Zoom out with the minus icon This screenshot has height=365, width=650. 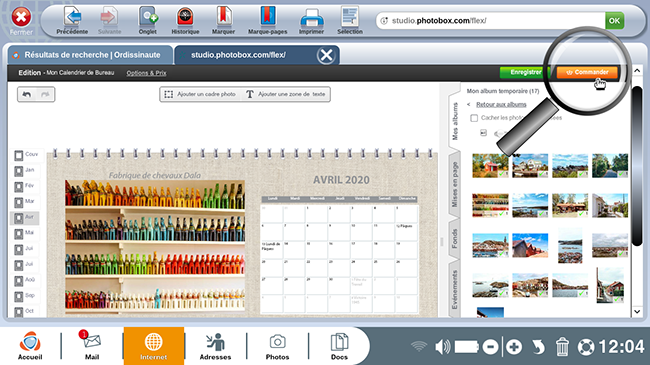(490, 347)
